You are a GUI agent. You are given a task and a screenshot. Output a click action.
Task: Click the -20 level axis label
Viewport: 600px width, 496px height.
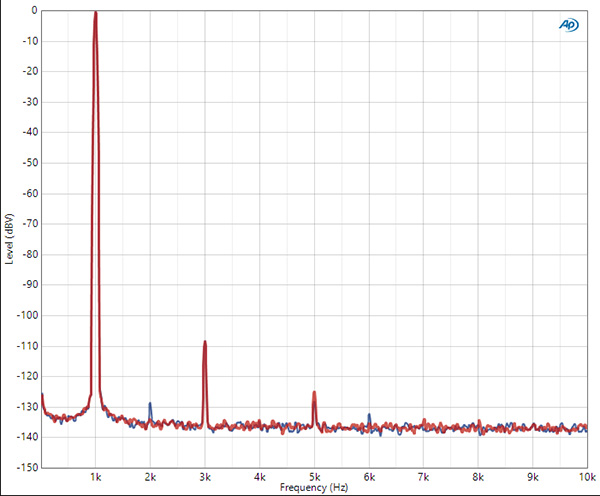coord(30,71)
